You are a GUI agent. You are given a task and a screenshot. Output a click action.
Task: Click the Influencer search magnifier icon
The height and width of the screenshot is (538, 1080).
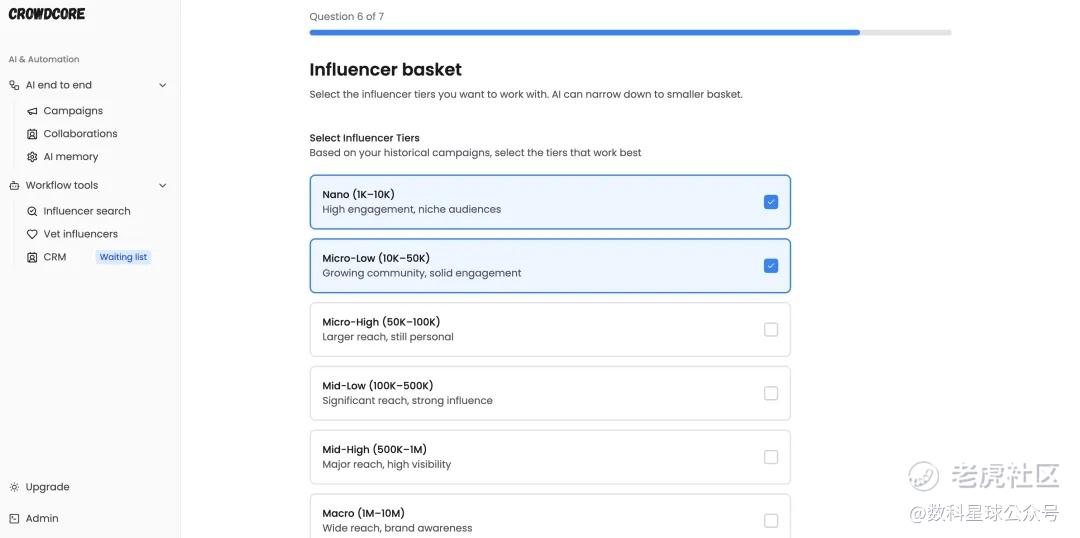tap(32, 211)
